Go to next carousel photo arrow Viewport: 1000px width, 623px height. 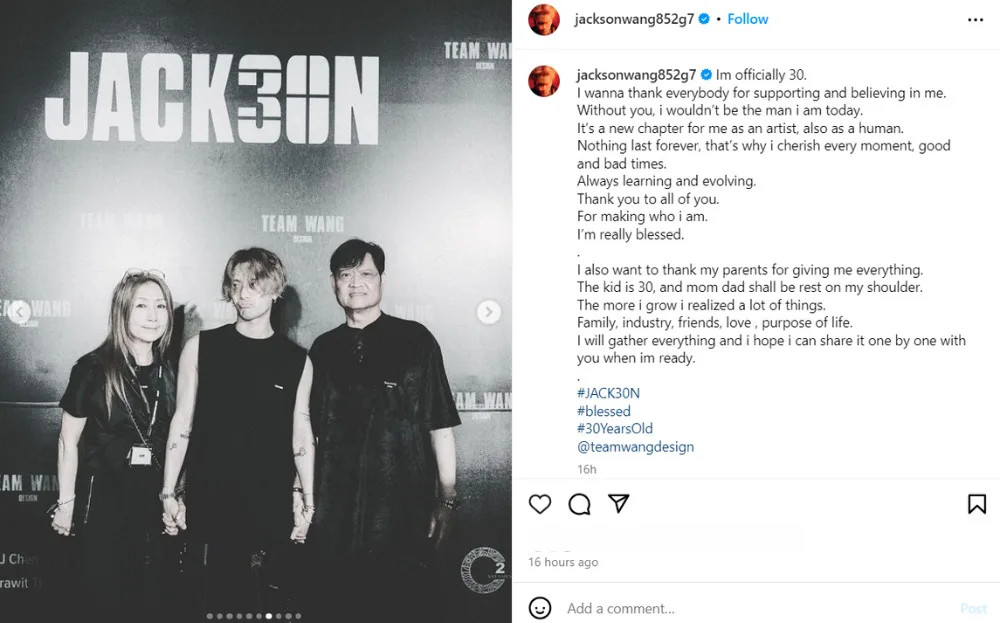(x=489, y=312)
